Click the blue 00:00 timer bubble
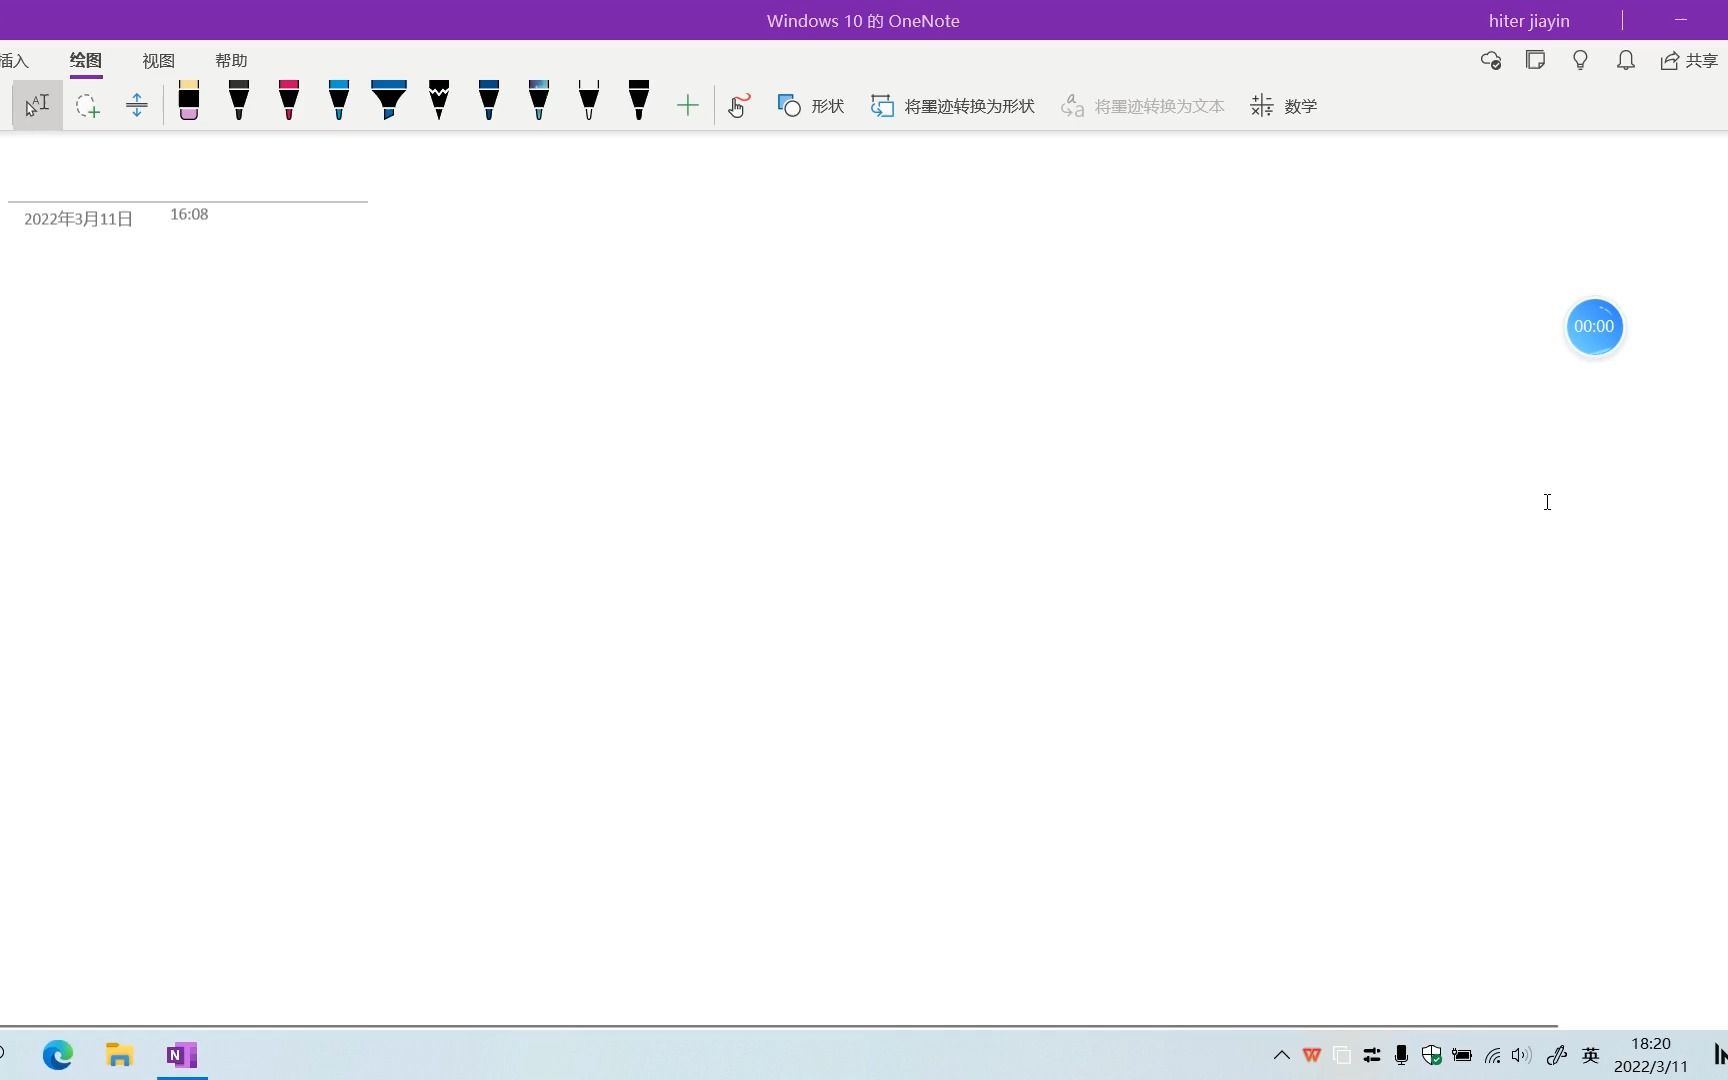This screenshot has width=1728, height=1080. [1594, 327]
